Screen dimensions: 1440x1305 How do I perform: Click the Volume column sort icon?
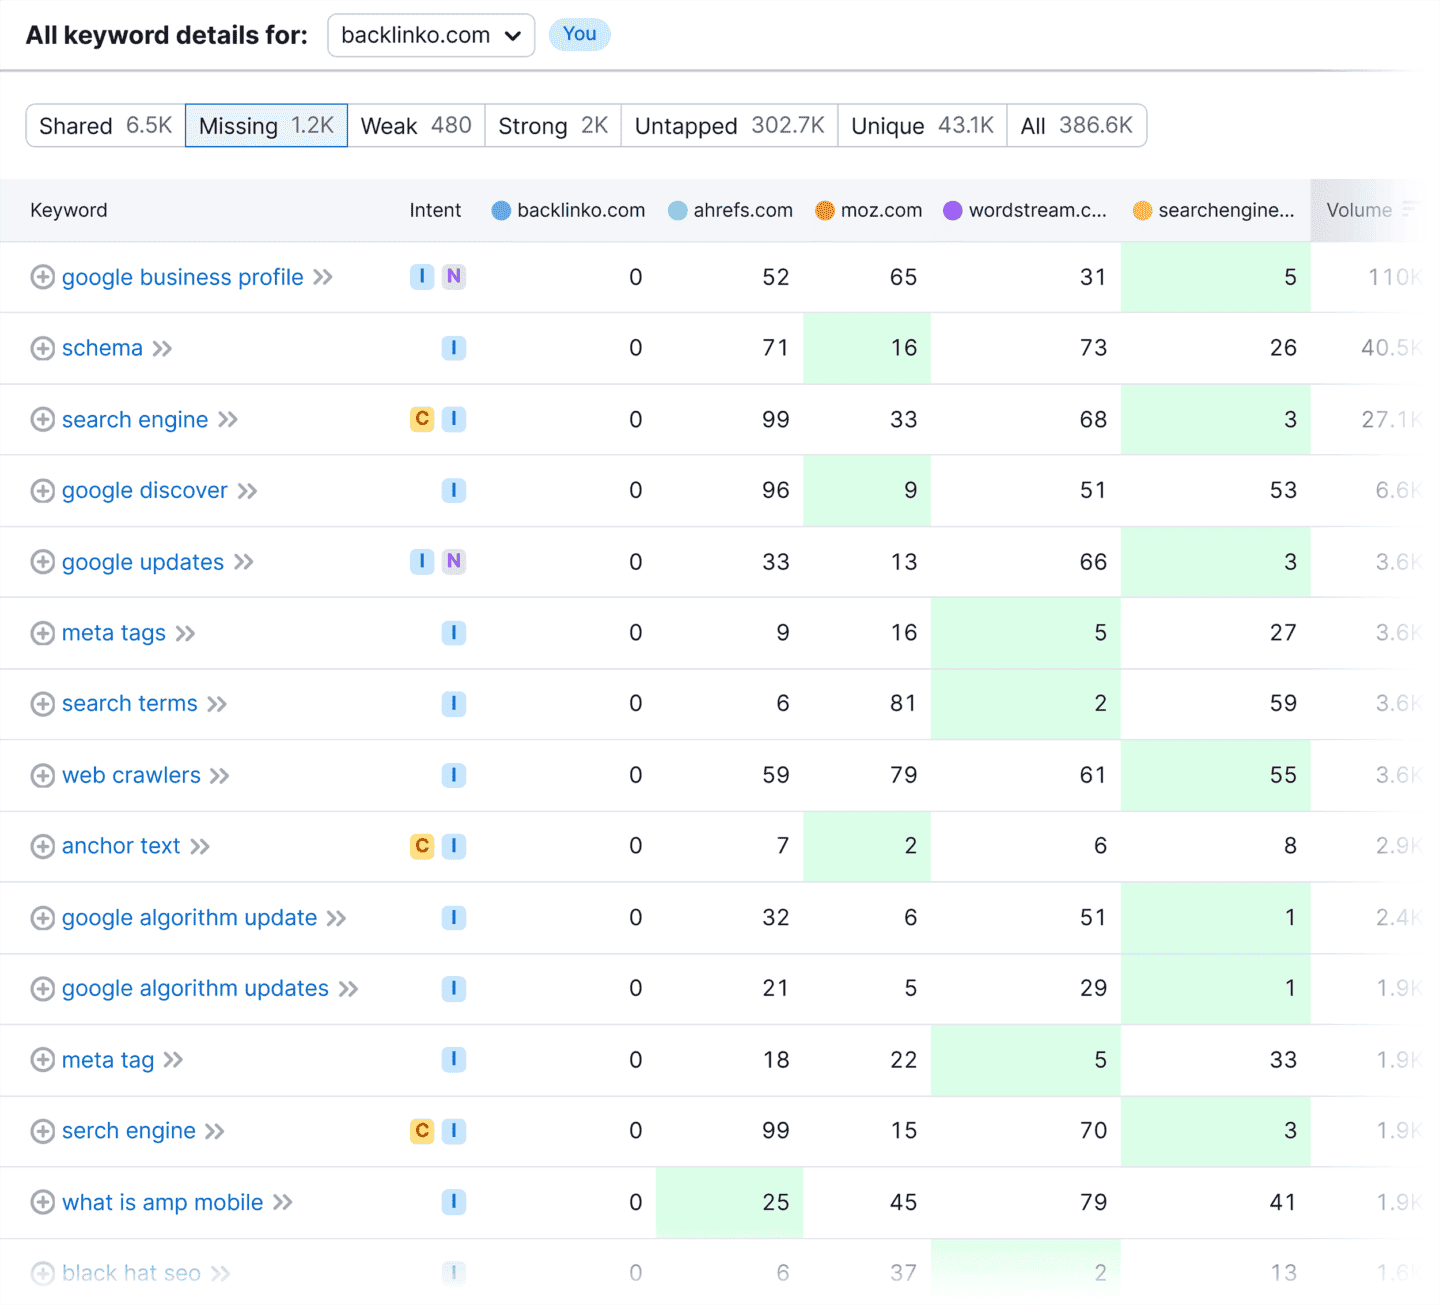(x=1408, y=210)
